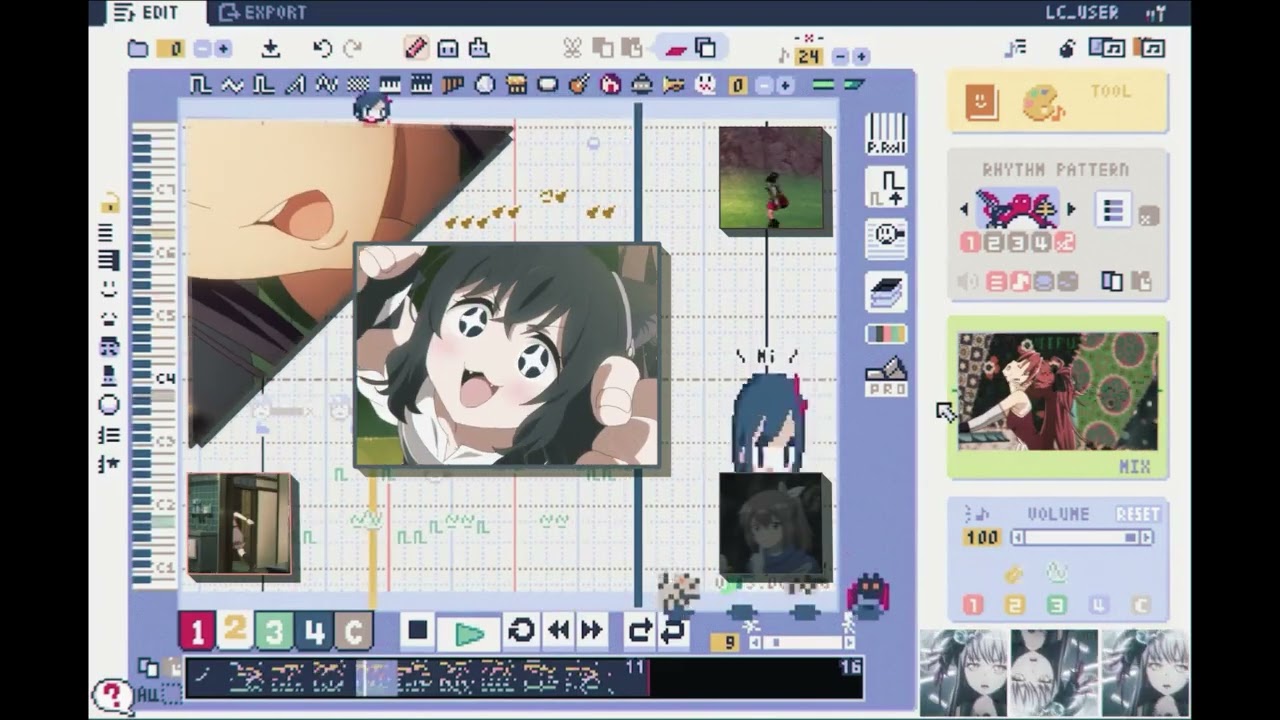1280x720 pixels.
Task: Click the scissors cut icon in the toolbar
Action: 572,48
